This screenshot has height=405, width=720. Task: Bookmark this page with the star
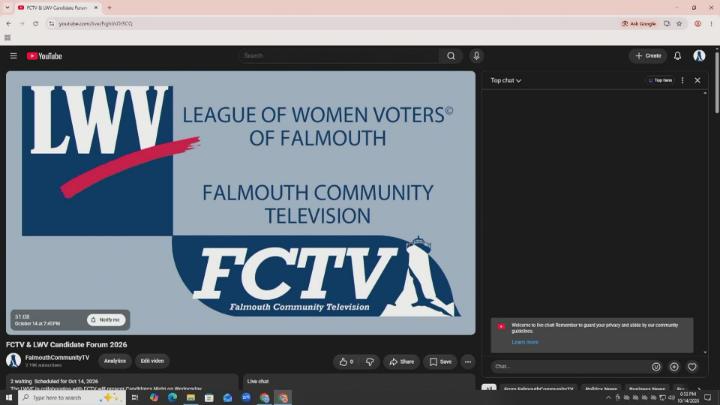click(679, 23)
